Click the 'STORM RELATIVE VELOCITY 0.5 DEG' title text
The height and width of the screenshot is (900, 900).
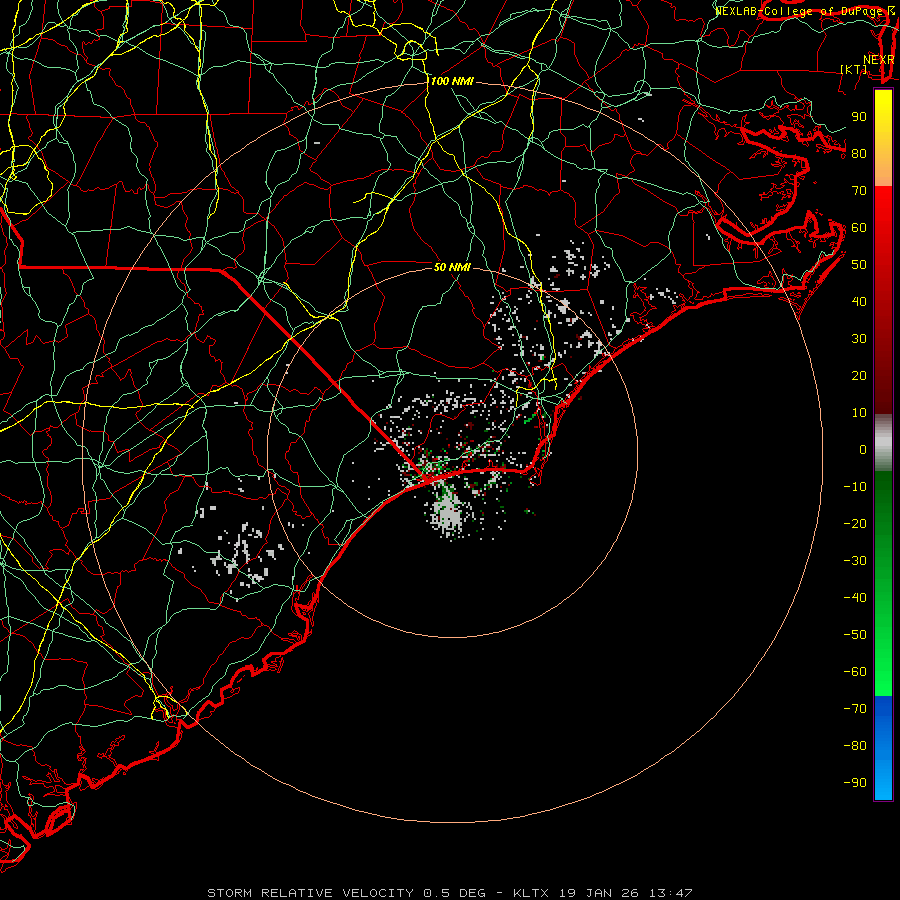point(346,893)
